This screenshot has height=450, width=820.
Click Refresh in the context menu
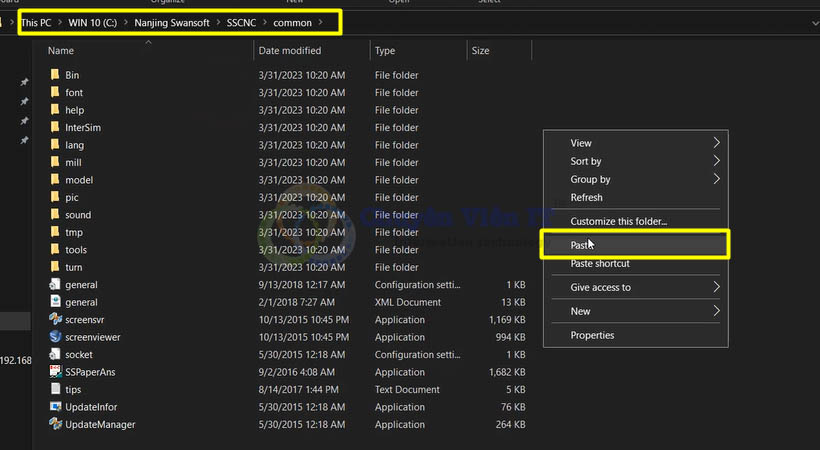(586, 197)
